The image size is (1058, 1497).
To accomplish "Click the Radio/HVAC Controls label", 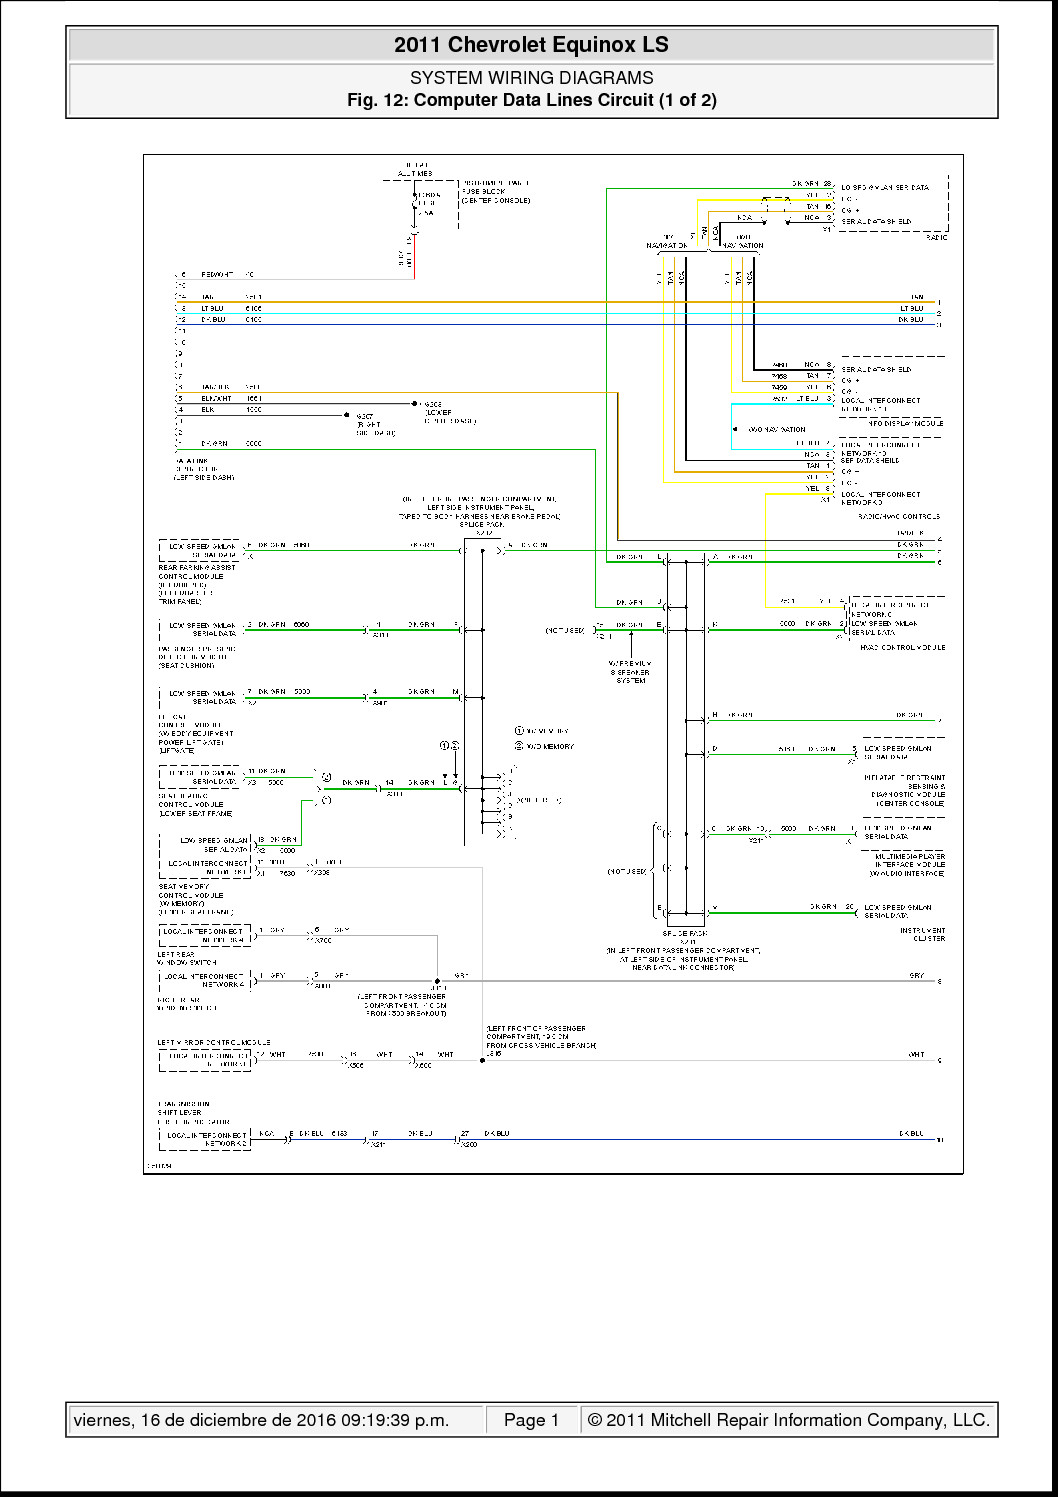I will click(x=898, y=517).
